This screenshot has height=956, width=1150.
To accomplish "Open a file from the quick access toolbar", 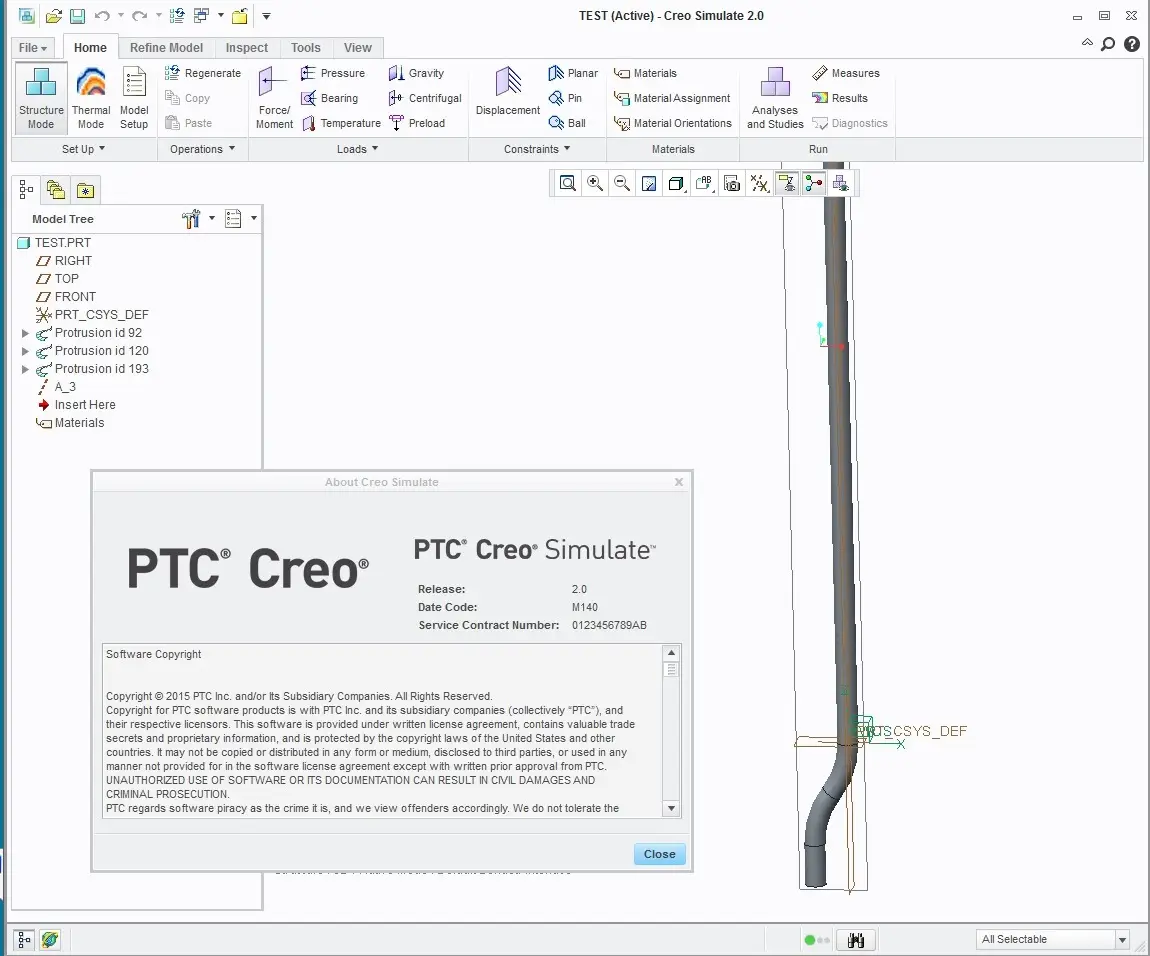I will click(x=54, y=15).
